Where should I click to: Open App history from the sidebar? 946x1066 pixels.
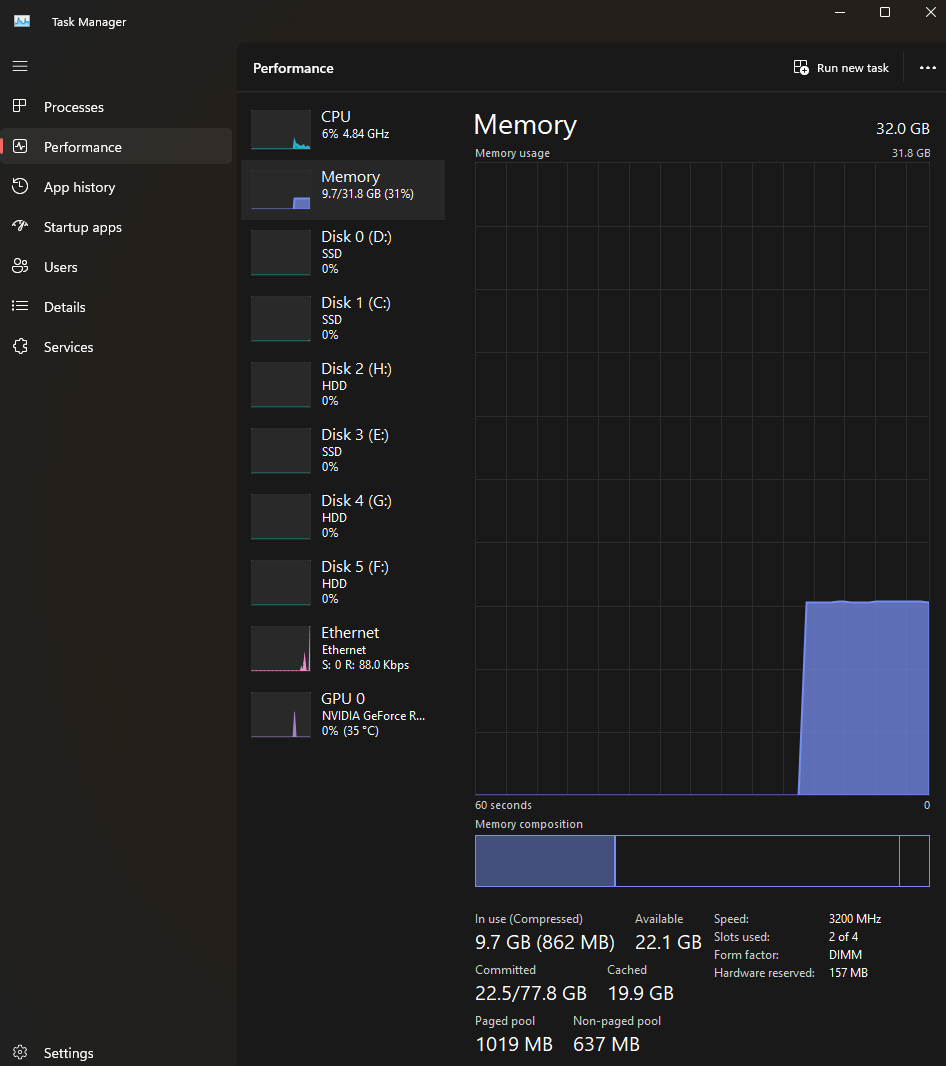21,186
